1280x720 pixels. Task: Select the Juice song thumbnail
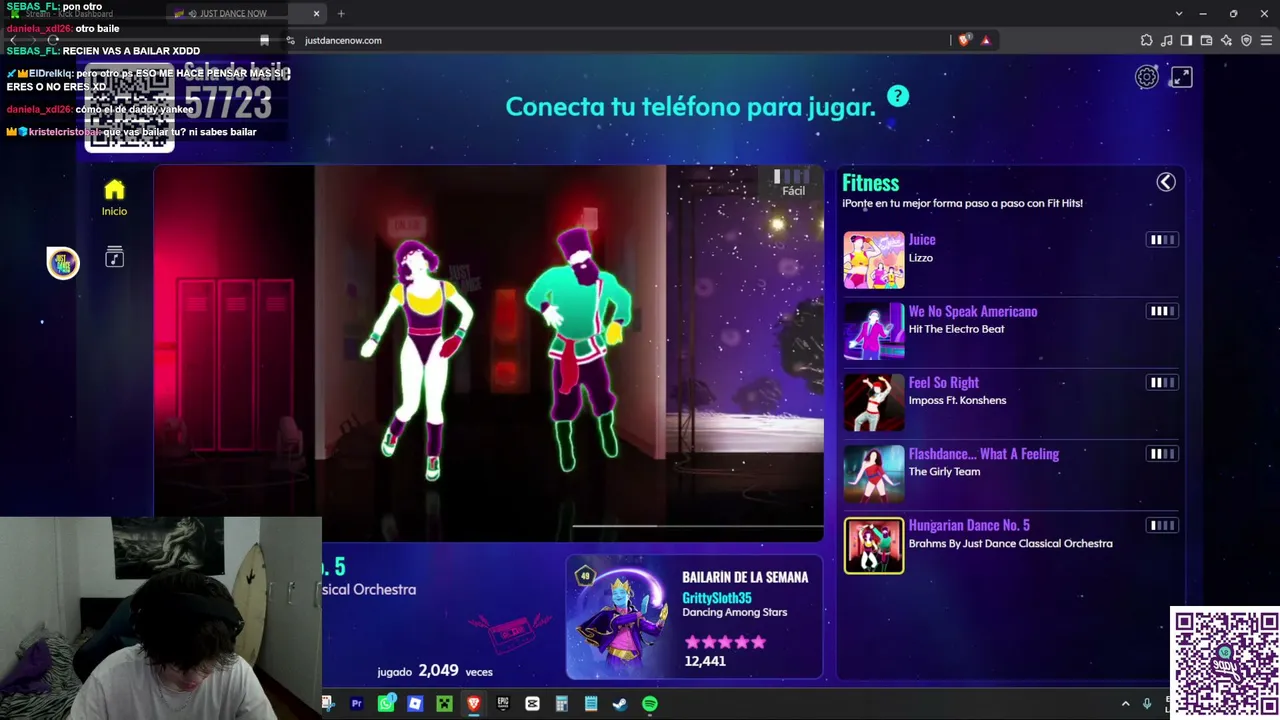click(x=874, y=260)
